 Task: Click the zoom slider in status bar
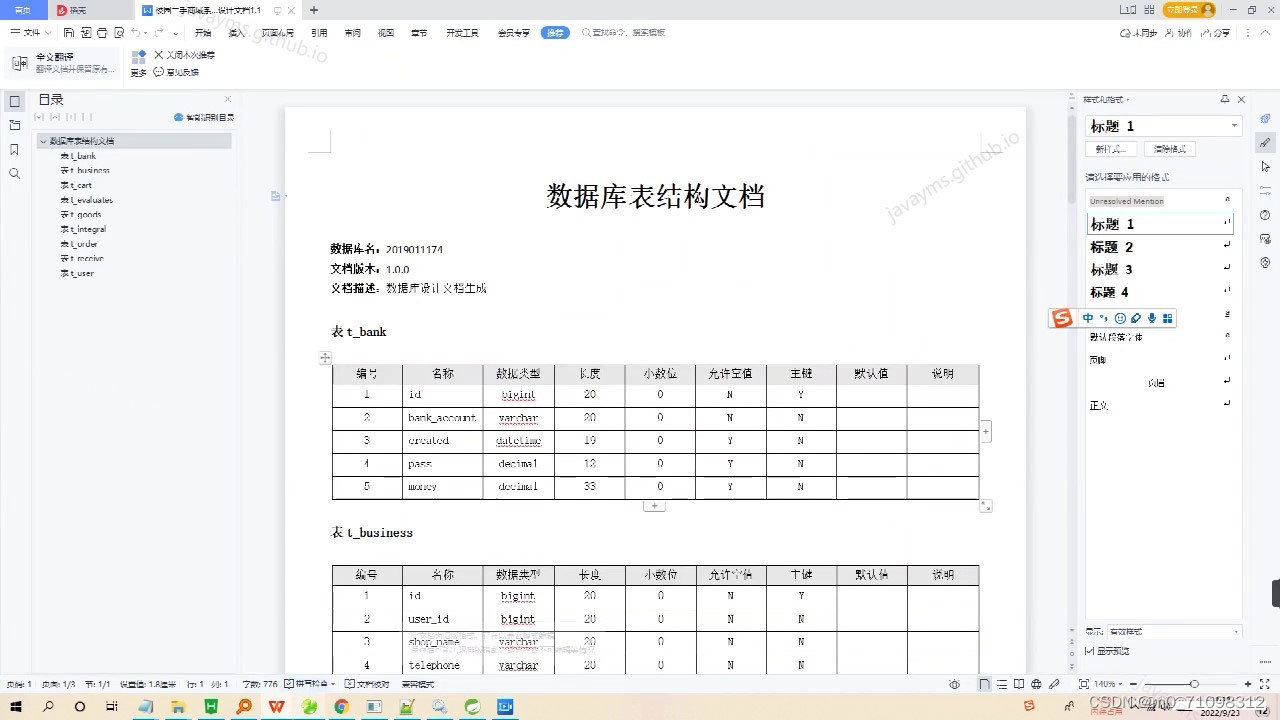1194,684
